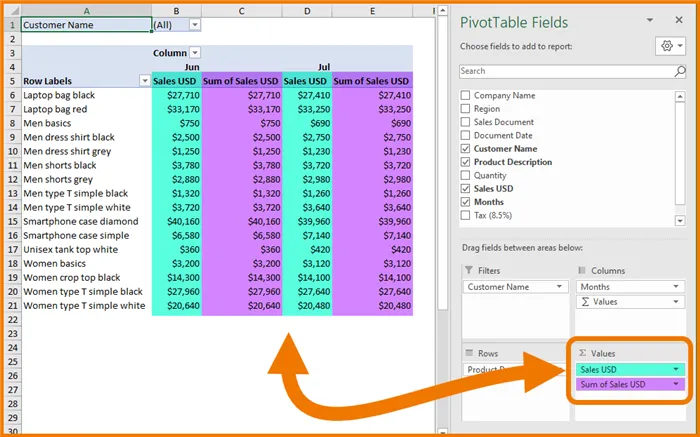Open the Customer Name (All) filter dropdown
This screenshot has height=437, width=700.
pos(194,24)
